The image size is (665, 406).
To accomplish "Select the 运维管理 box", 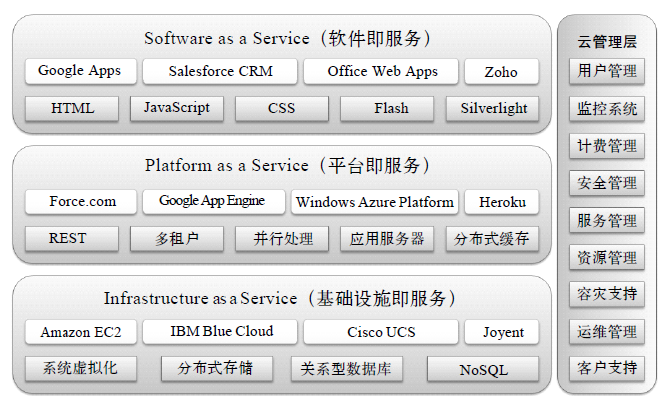I will (607, 332).
